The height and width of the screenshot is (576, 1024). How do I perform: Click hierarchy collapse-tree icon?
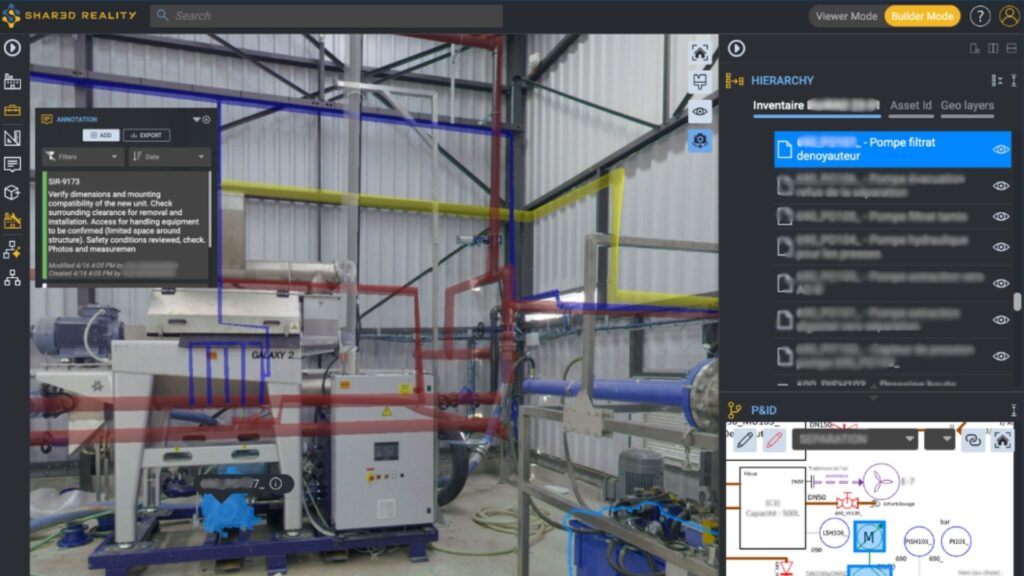coord(997,80)
